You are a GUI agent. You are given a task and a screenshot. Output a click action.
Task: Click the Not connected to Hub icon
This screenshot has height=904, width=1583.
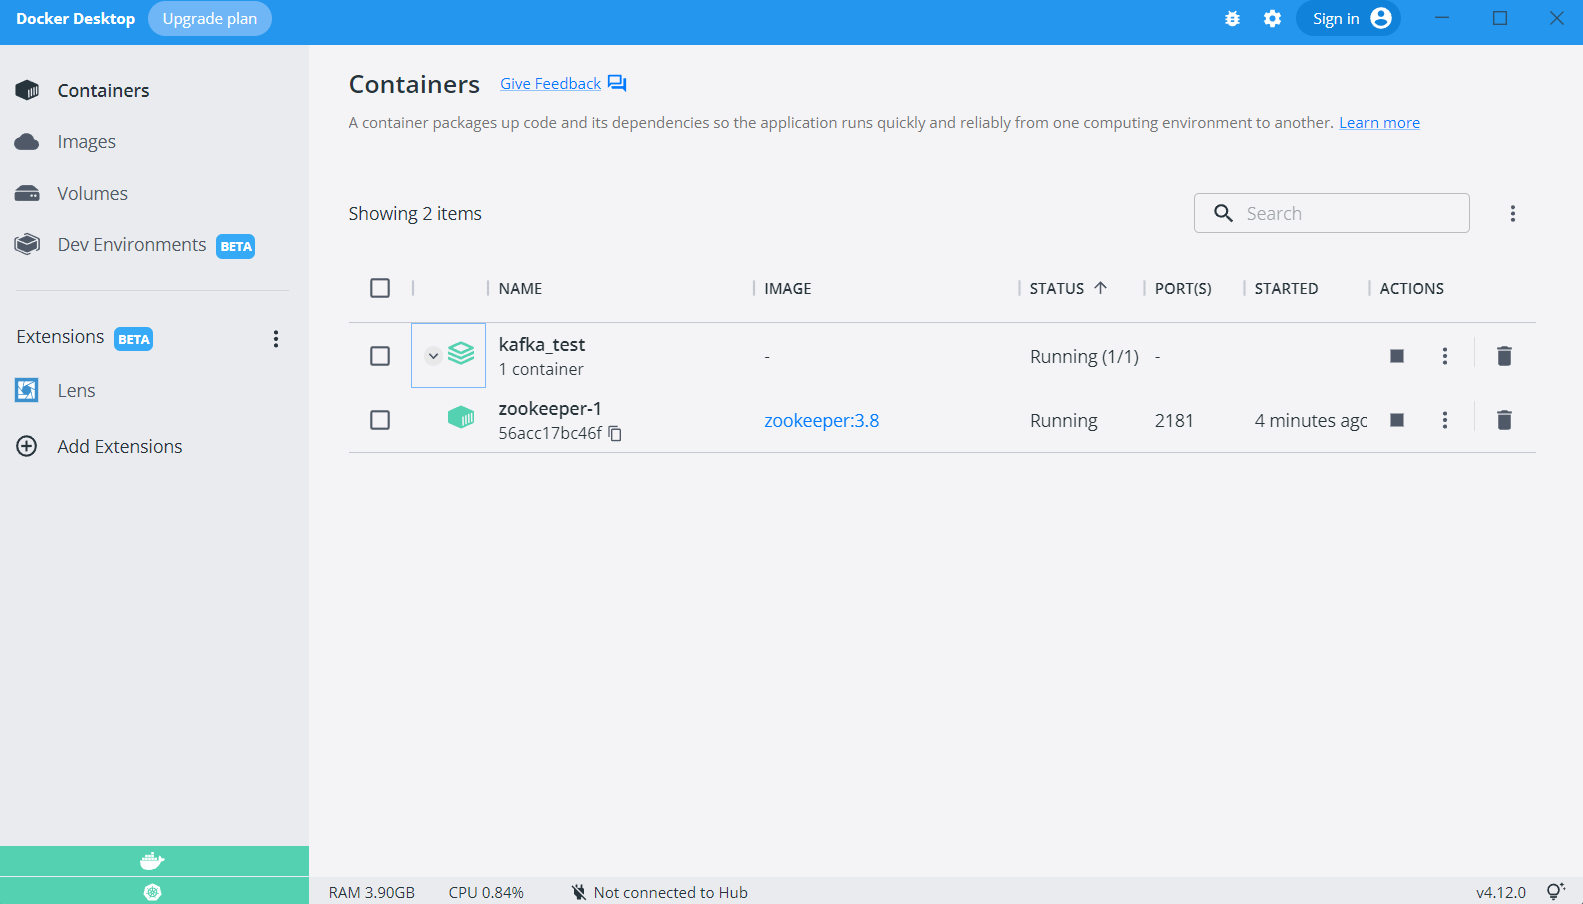click(x=578, y=892)
